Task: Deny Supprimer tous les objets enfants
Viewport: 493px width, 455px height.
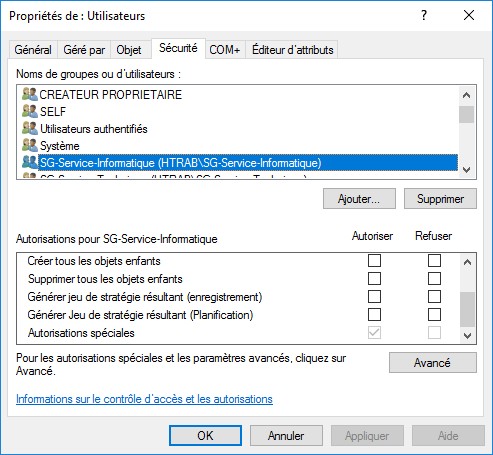Action: [434, 279]
